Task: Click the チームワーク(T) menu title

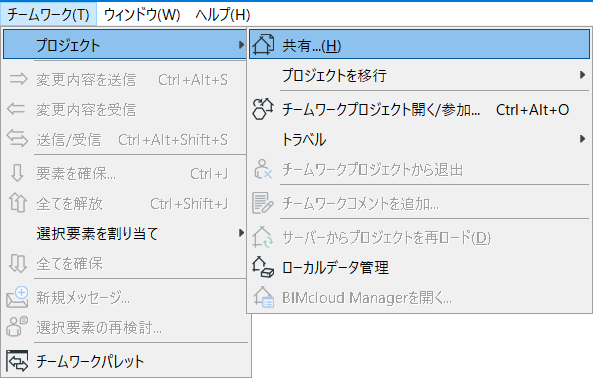Action: click(48, 15)
